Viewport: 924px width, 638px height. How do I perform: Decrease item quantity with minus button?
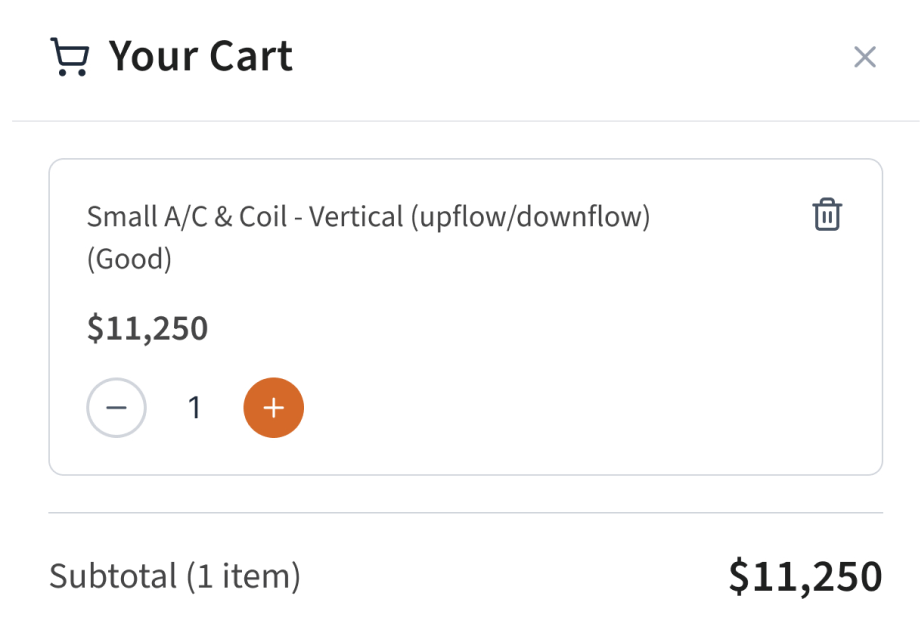117,408
